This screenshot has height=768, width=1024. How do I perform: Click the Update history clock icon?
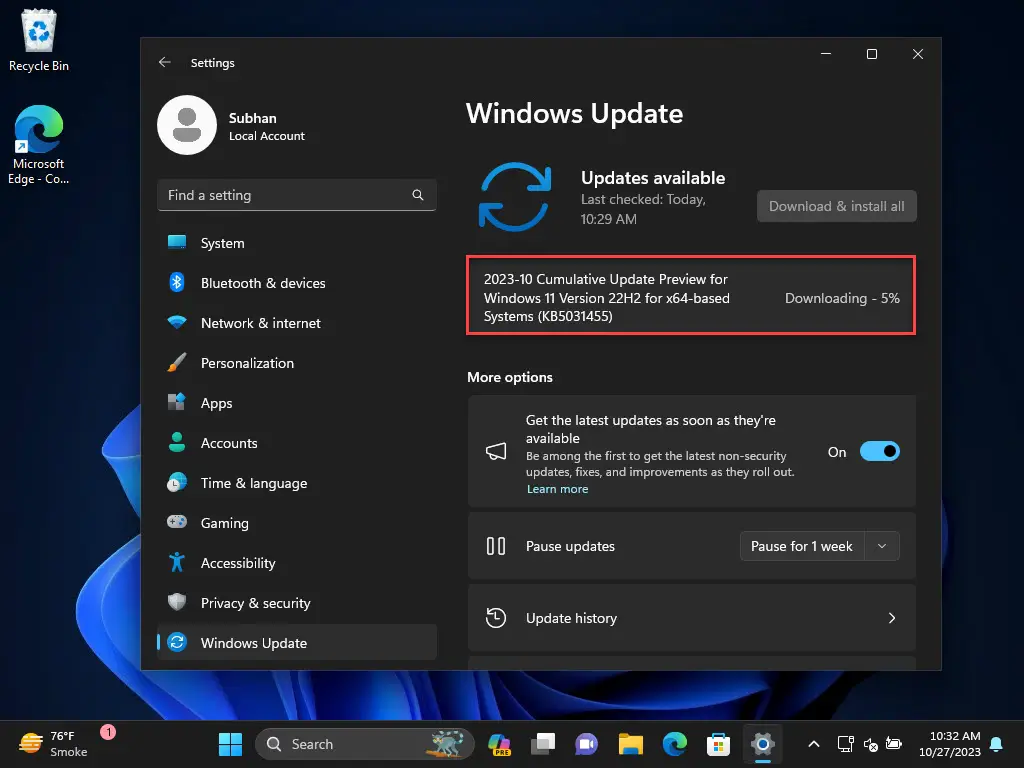tap(496, 618)
